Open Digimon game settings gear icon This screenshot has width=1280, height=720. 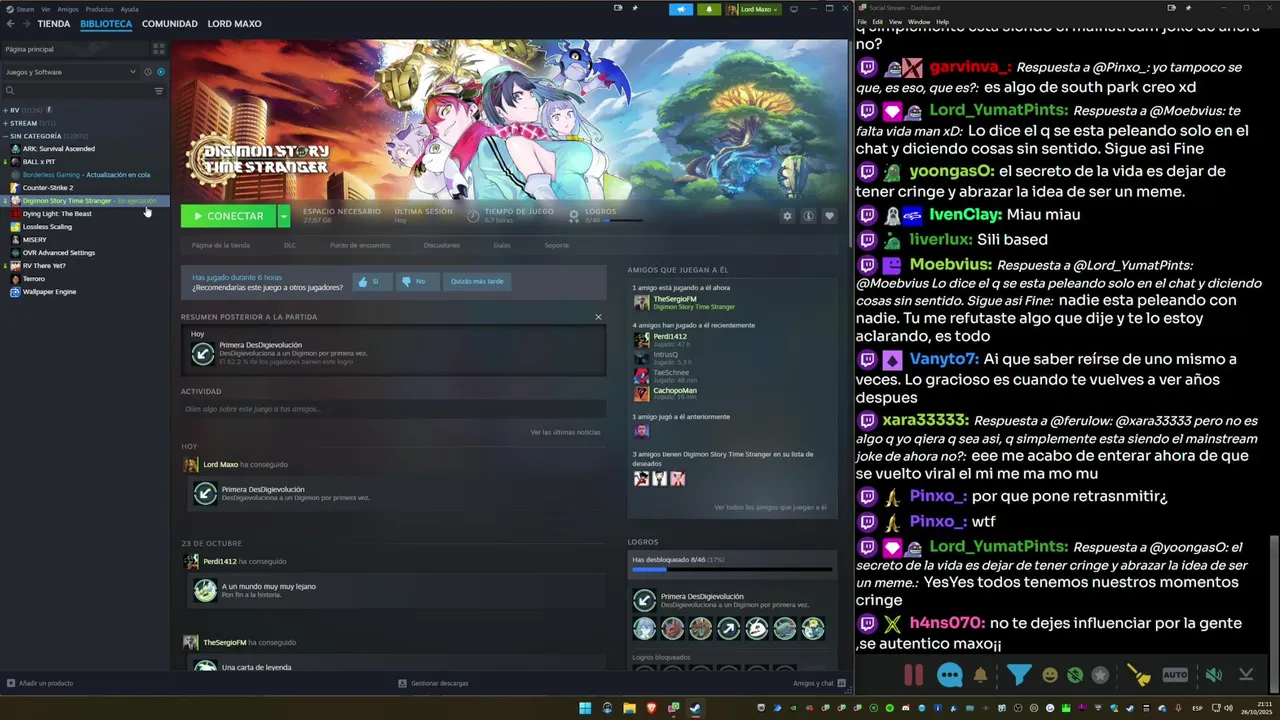787,216
